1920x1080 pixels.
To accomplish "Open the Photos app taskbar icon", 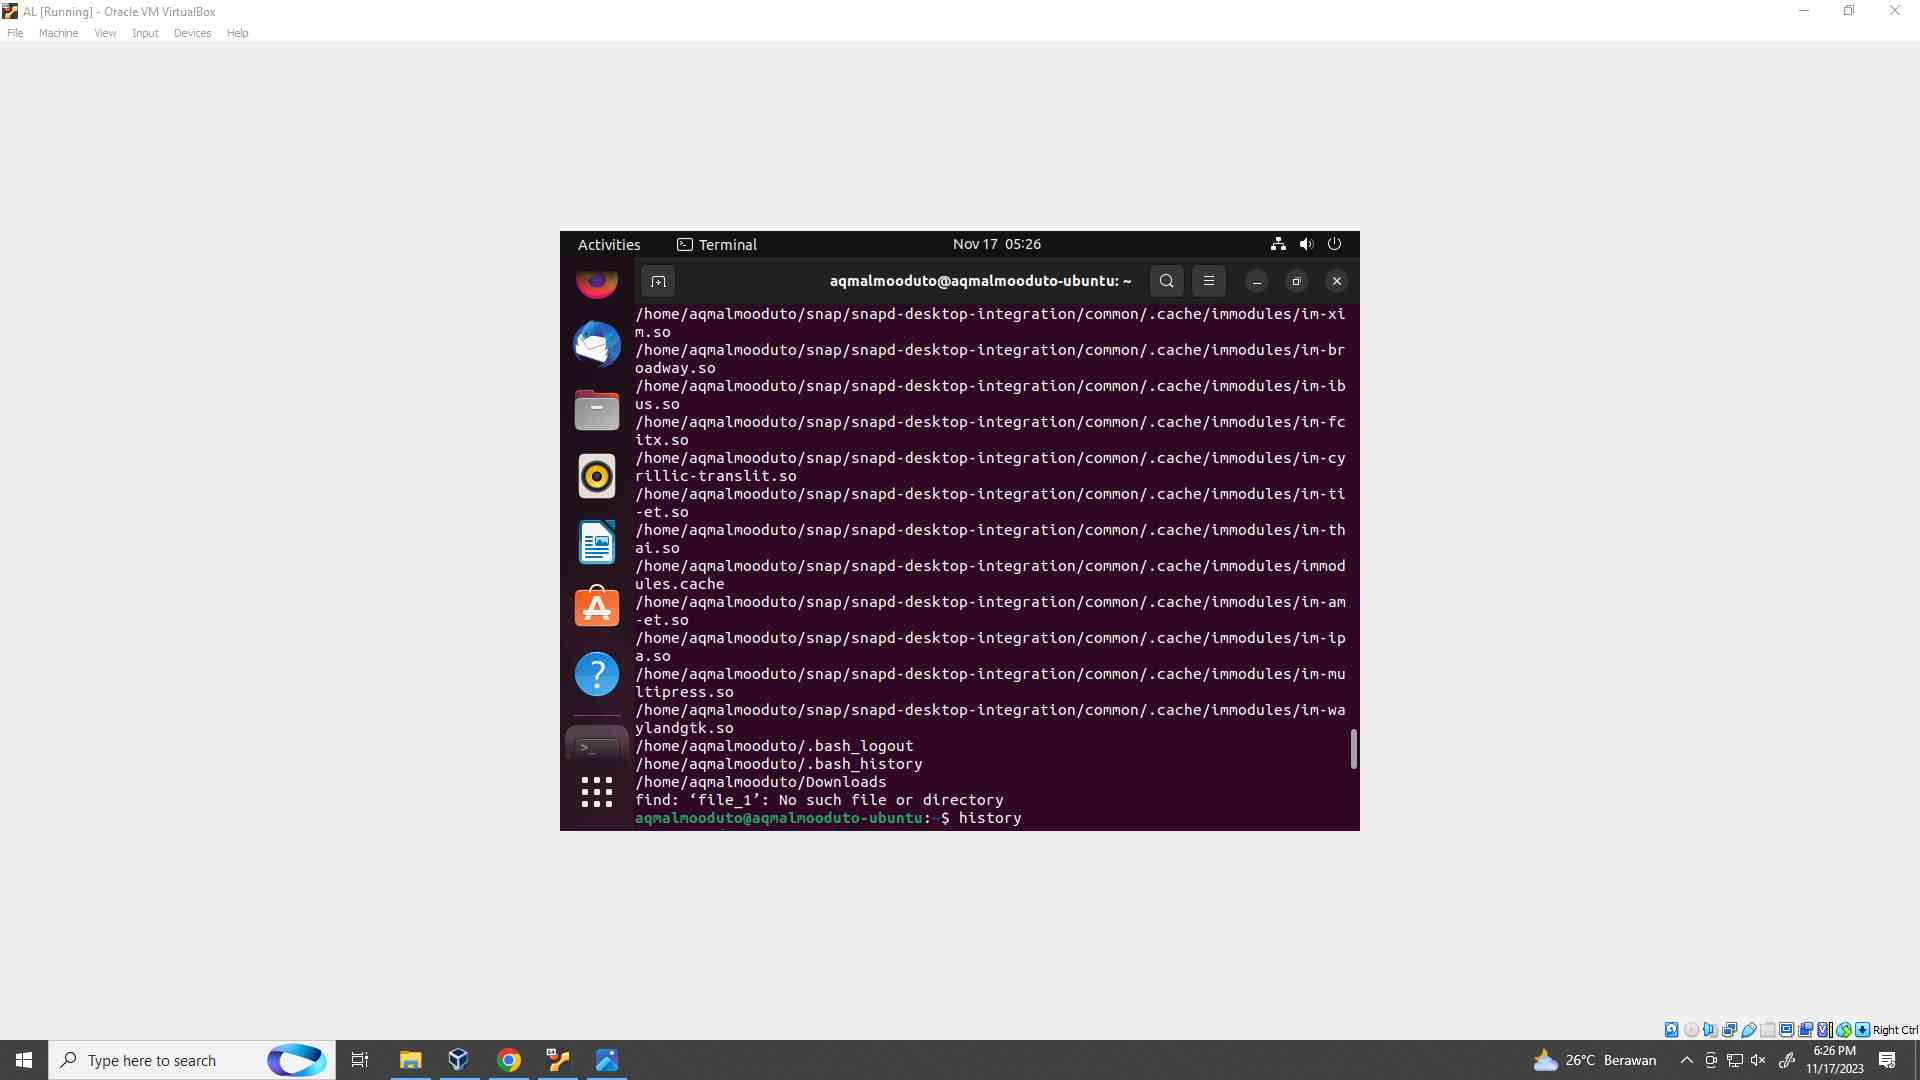I will pyautogui.click(x=607, y=1060).
